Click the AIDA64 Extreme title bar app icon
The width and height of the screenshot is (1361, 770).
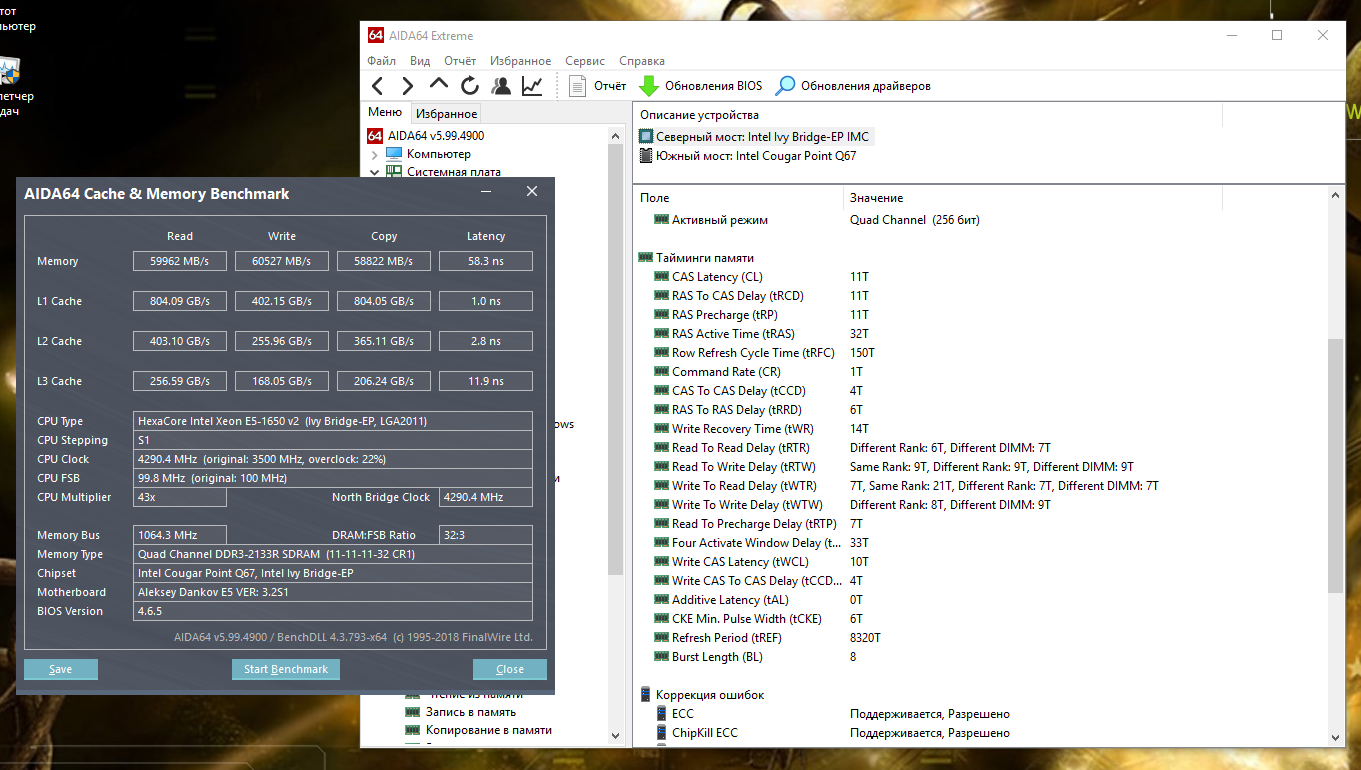pyautogui.click(x=376, y=35)
